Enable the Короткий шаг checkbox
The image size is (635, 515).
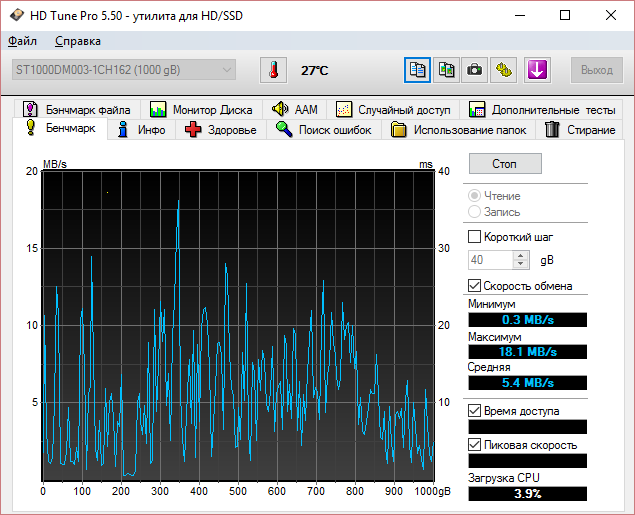coord(475,237)
